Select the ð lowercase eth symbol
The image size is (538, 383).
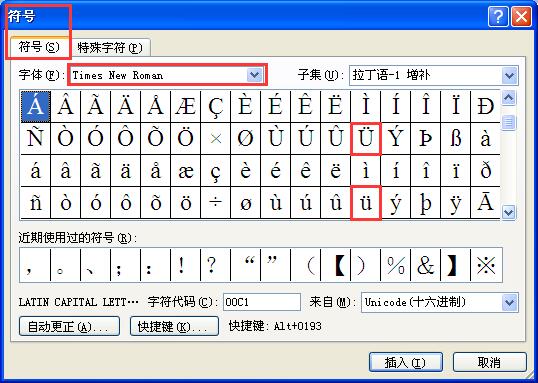[x=486, y=171]
